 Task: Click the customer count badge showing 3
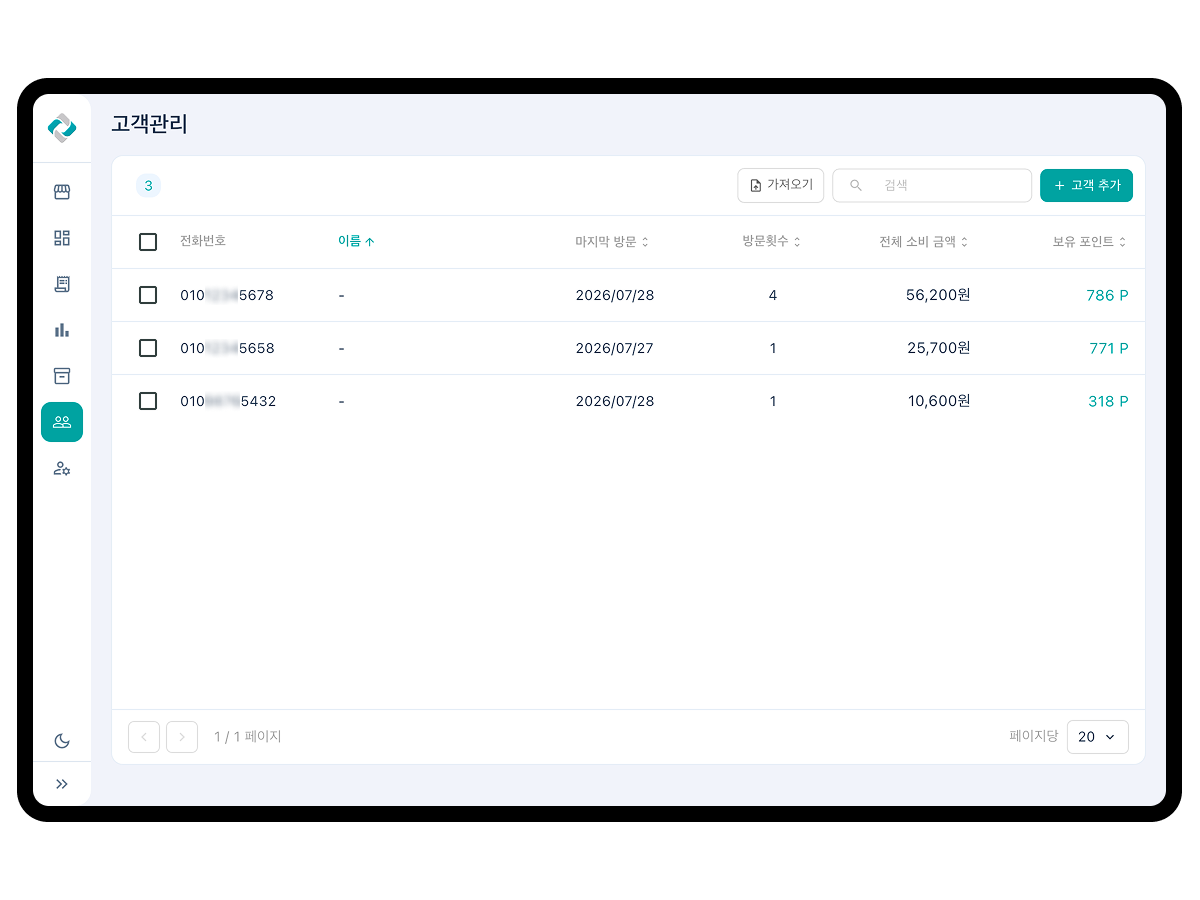[x=148, y=185]
